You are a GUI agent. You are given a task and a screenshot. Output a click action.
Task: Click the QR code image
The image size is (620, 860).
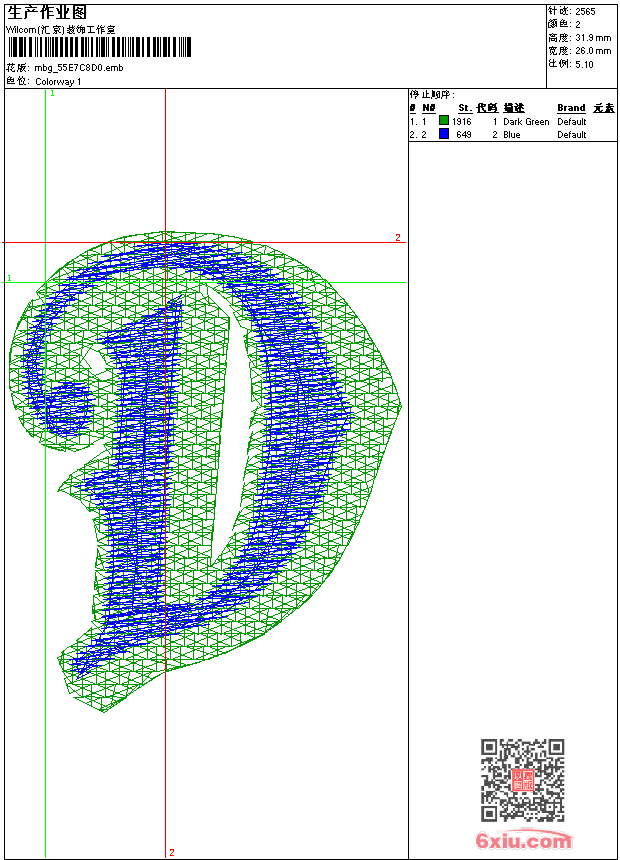coord(522,780)
